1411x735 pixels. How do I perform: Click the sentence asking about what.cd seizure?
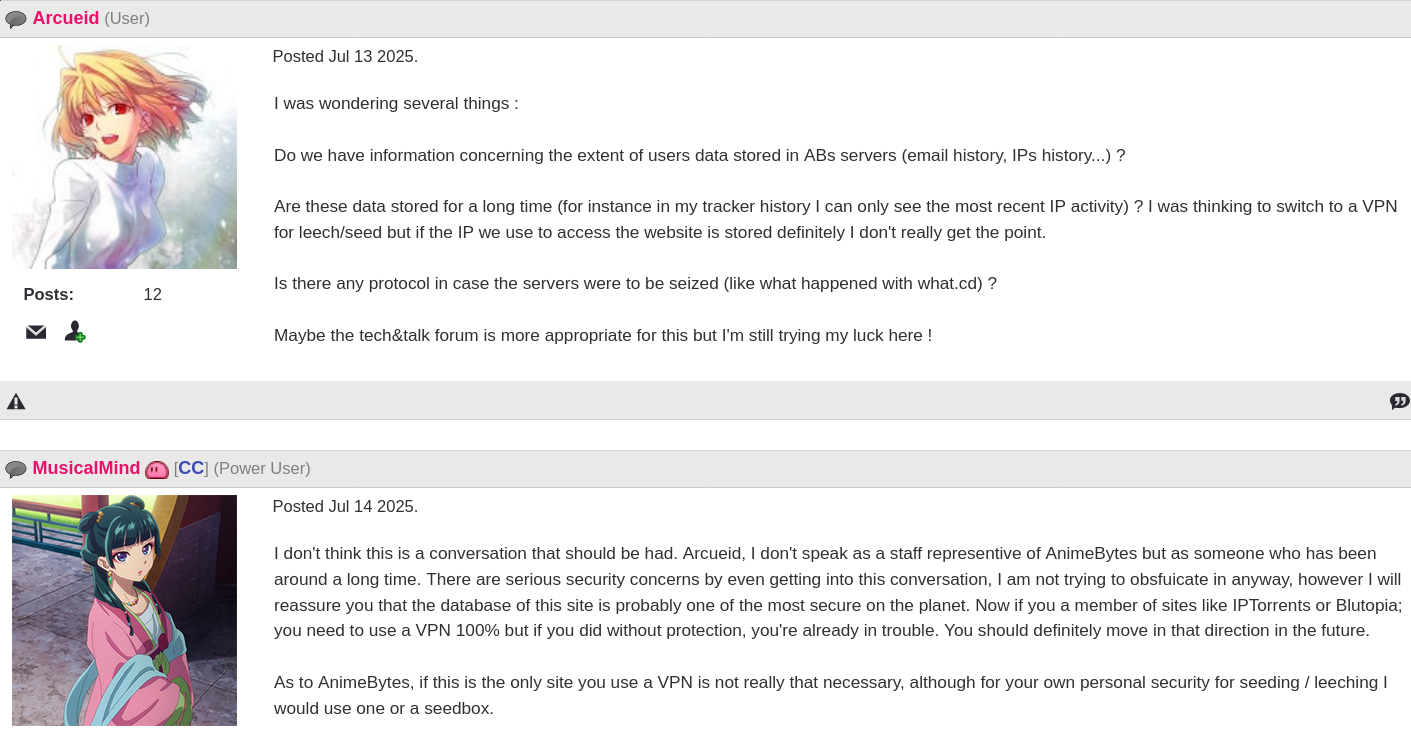(635, 283)
